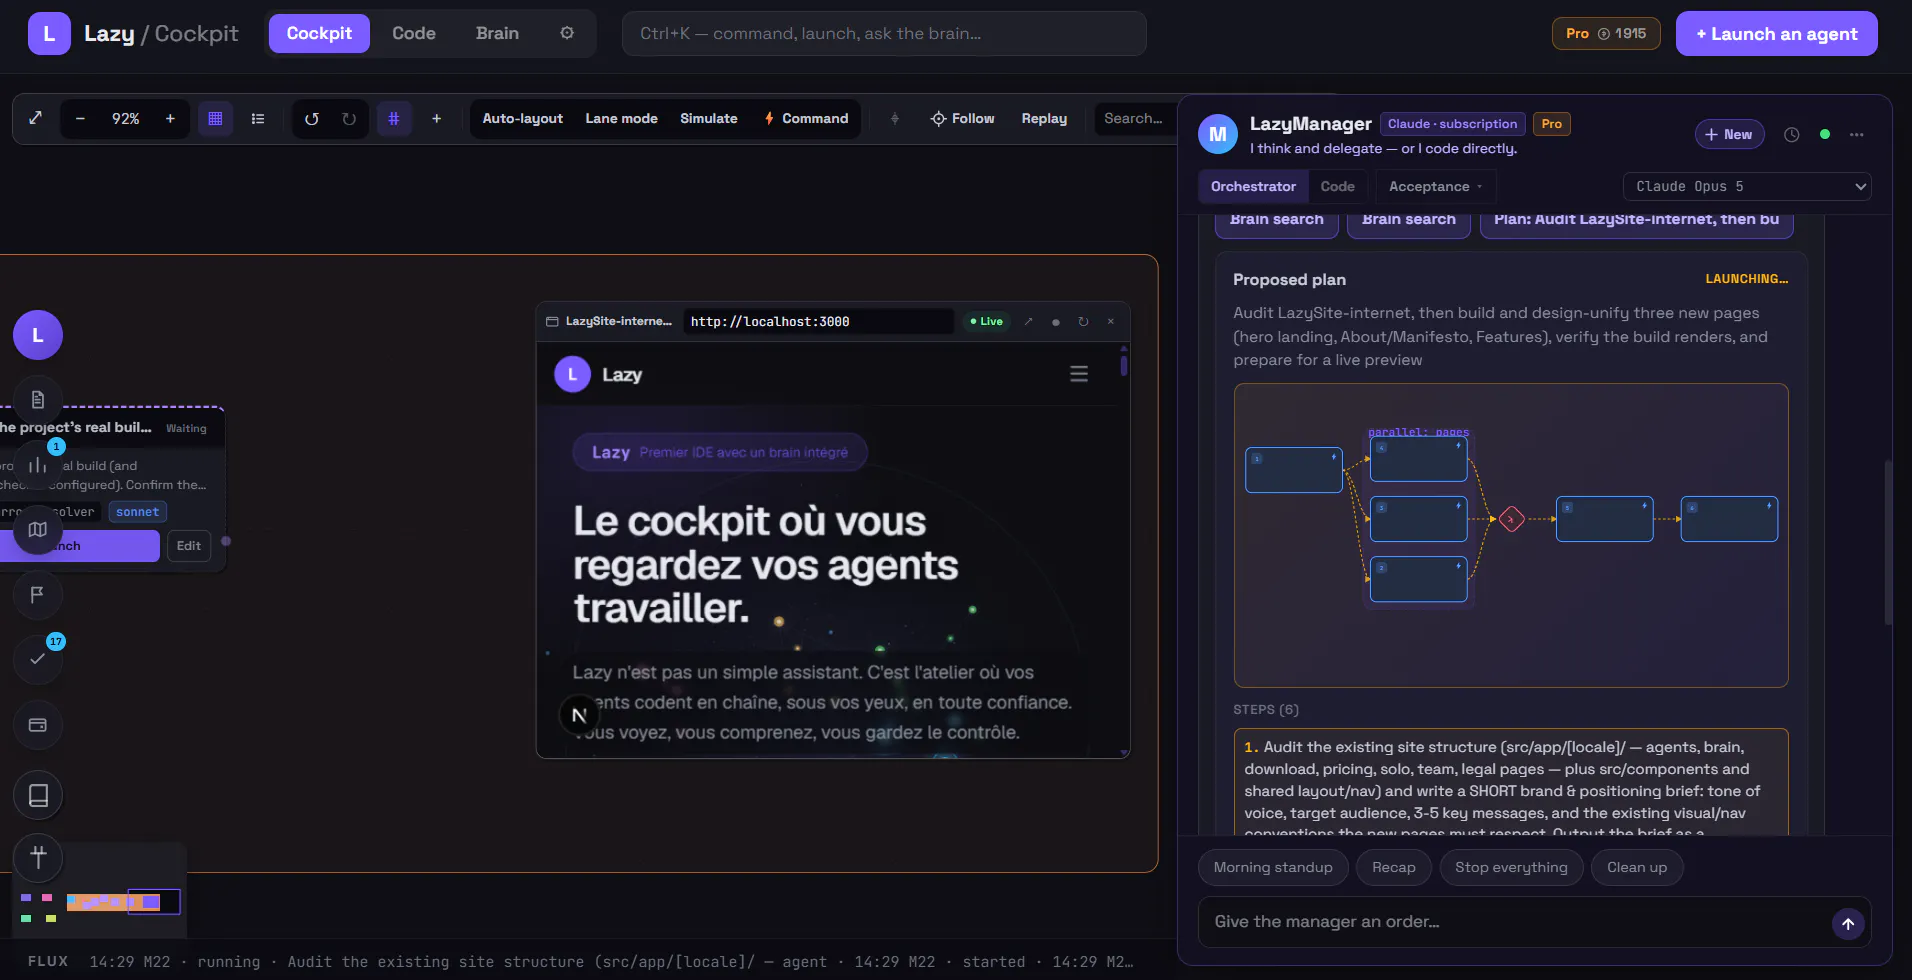Open the Ctrl+K command bar
The image size is (1912, 980).
coord(884,33)
